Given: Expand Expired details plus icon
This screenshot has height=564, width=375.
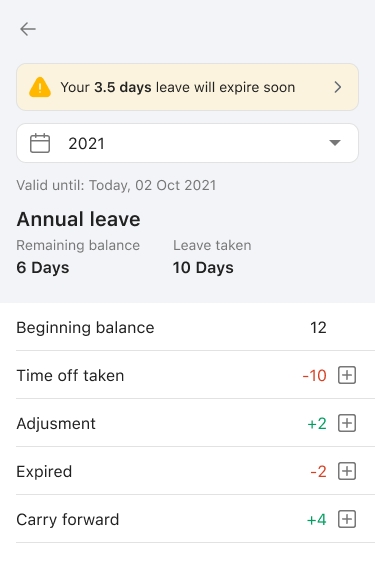Looking at the screenshot, I should (347, 471).
